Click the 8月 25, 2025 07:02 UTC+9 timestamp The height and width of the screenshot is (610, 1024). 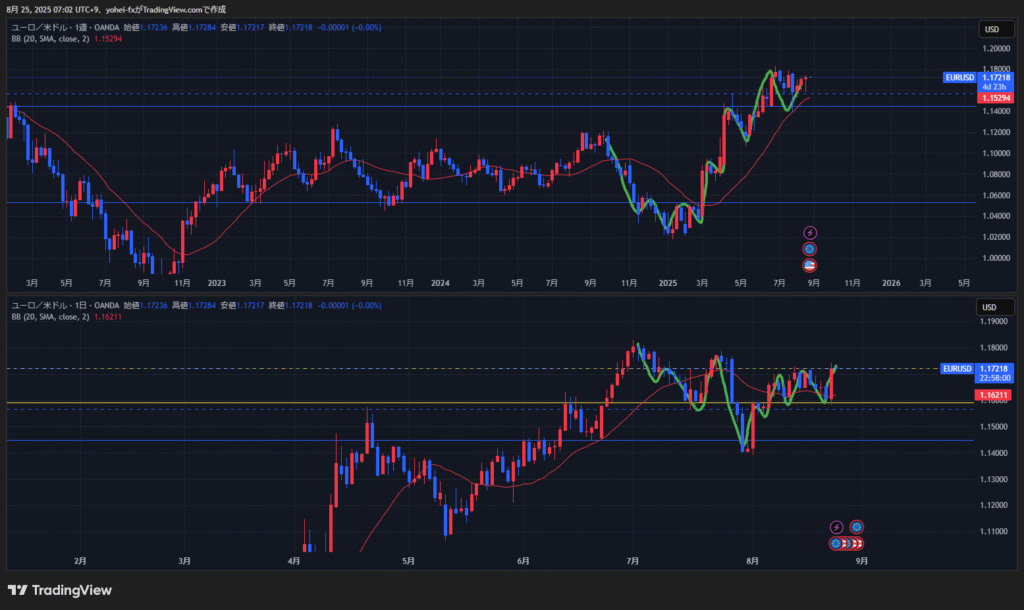coord(54,10)
